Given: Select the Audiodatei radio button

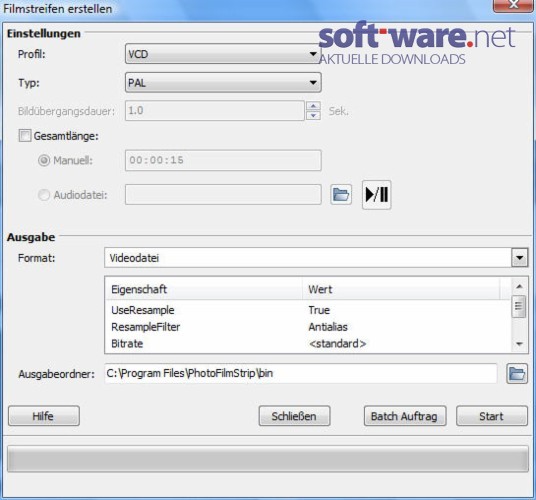Looking at the screenshot, I should 44,195.
